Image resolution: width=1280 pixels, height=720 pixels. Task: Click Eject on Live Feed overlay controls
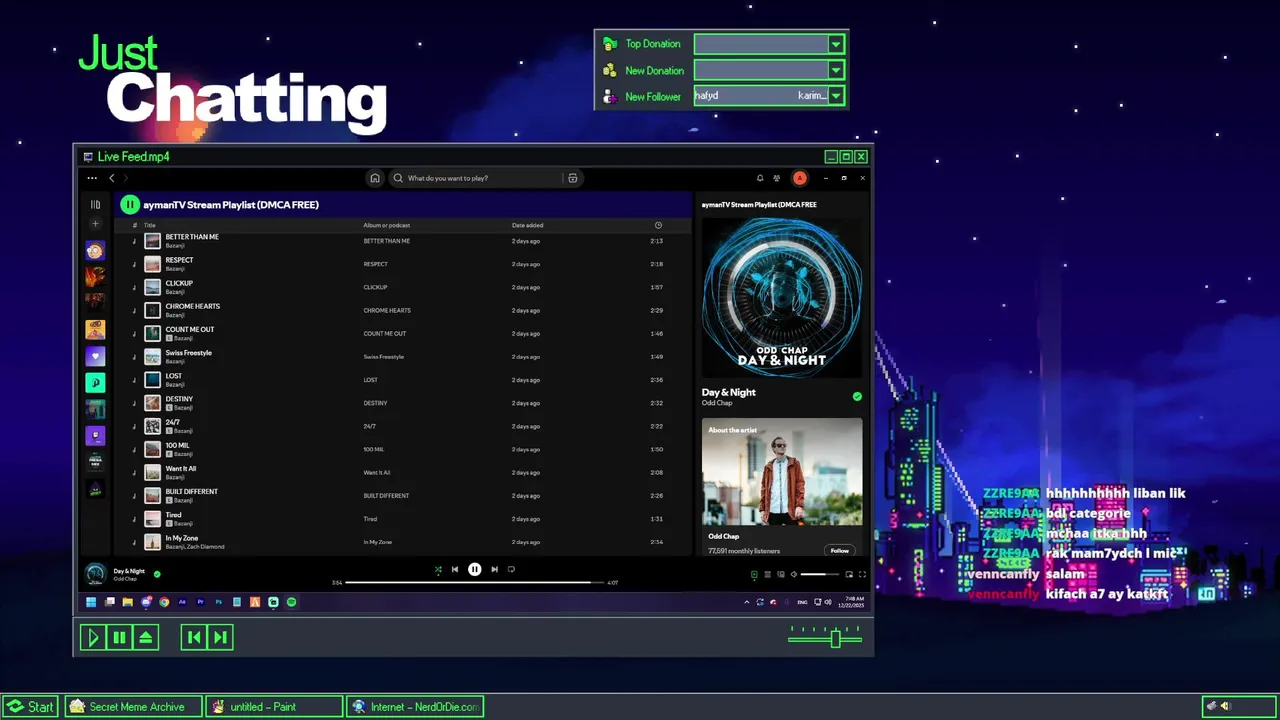(x=146, y=637)
